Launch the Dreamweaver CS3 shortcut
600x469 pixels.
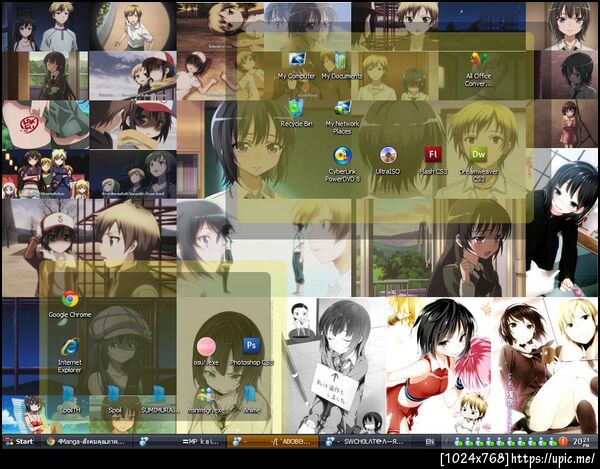(478, 164)
